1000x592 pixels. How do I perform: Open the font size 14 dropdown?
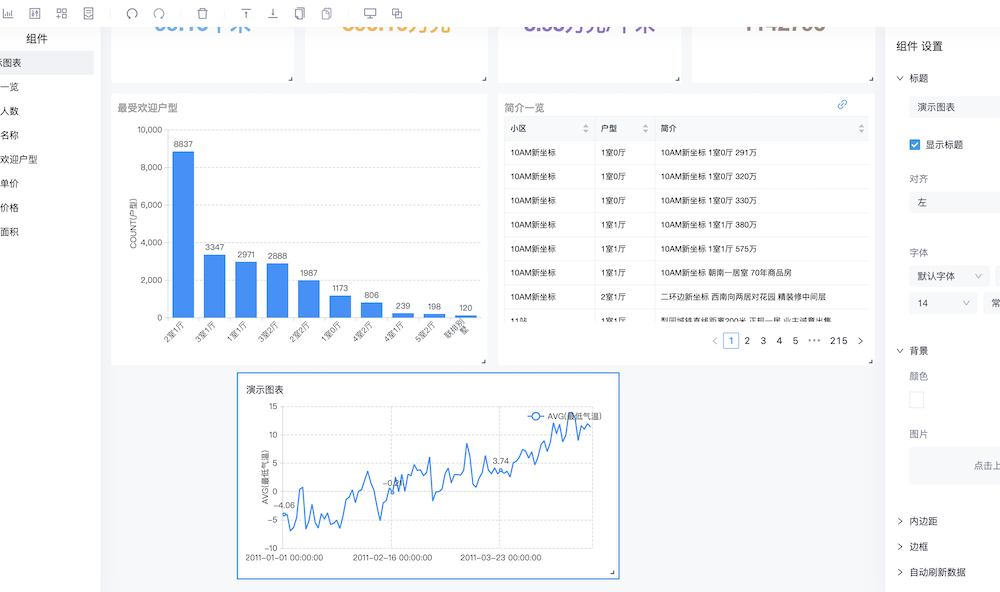point(942,303)
